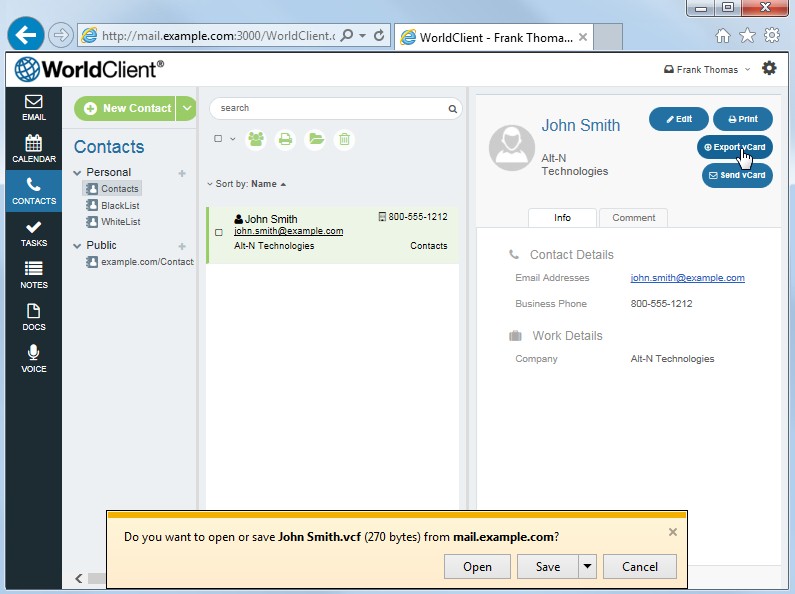Add a new Public folder with plus icon
This screenshot has width=795, height=594.
tap(182, 246)
